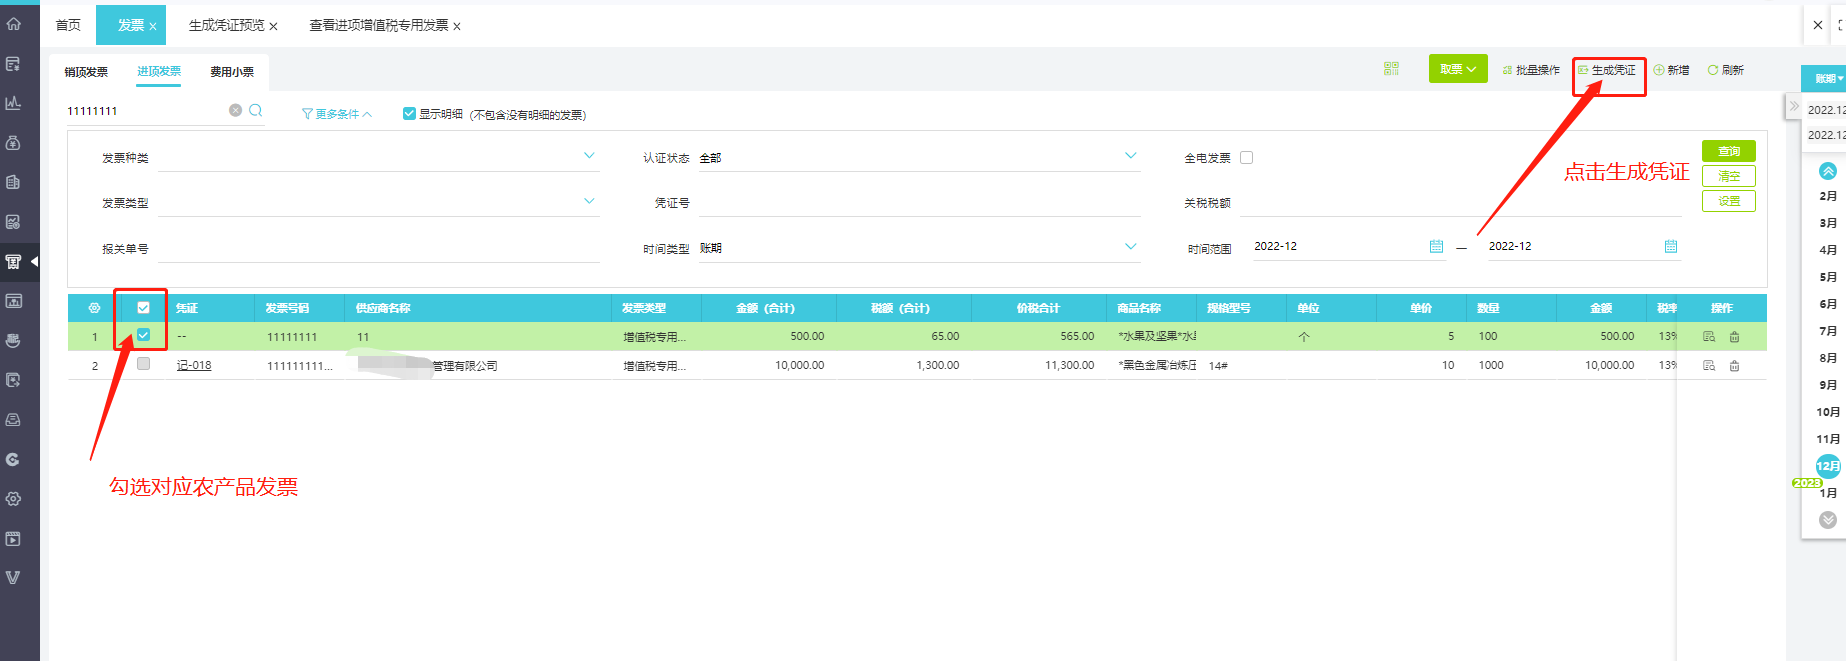Open voucher link 记-018
1846x661 pixels.
194,366
